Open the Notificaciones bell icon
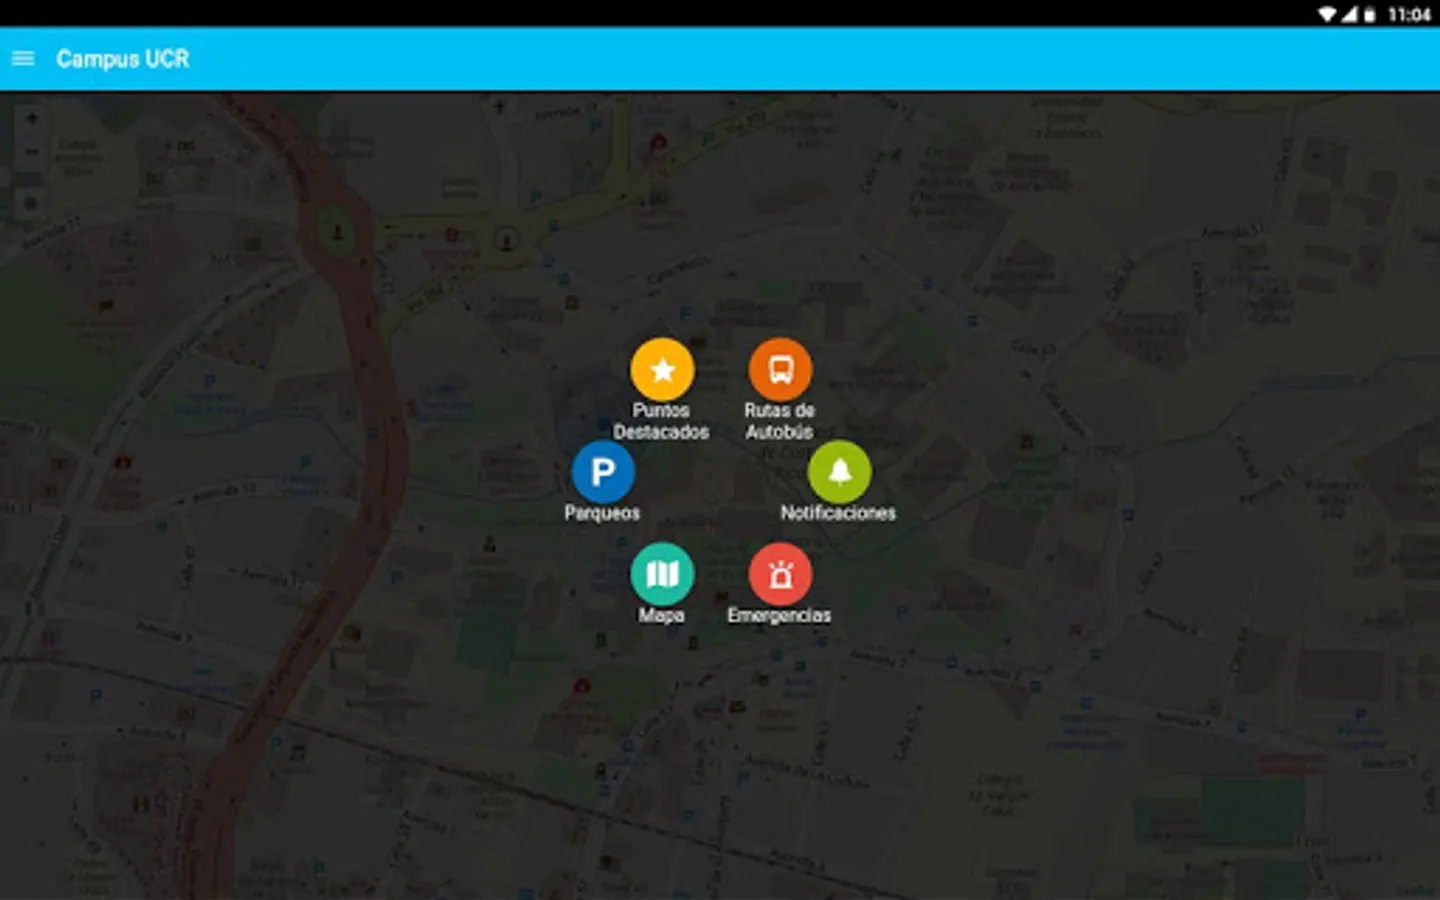Screen dimensions: 1440x900 click(x=839, y=472)
